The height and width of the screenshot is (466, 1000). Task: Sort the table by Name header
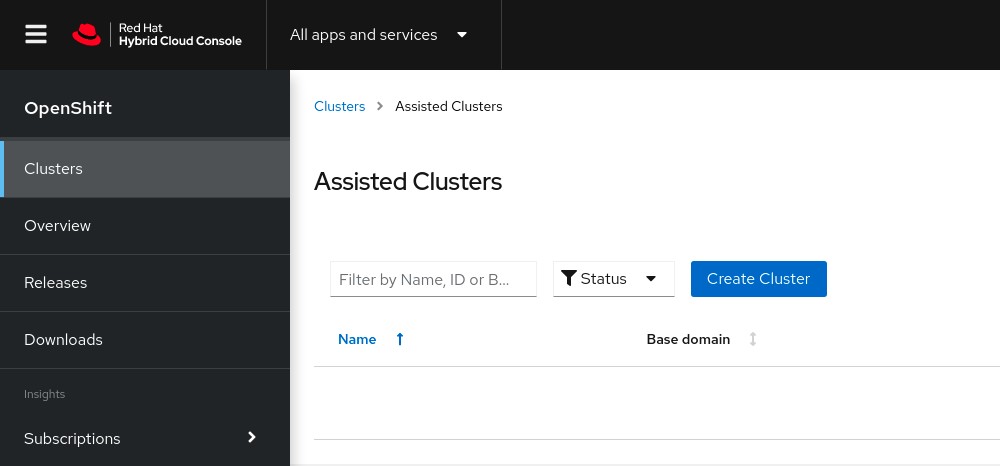(x=357, y=339)
